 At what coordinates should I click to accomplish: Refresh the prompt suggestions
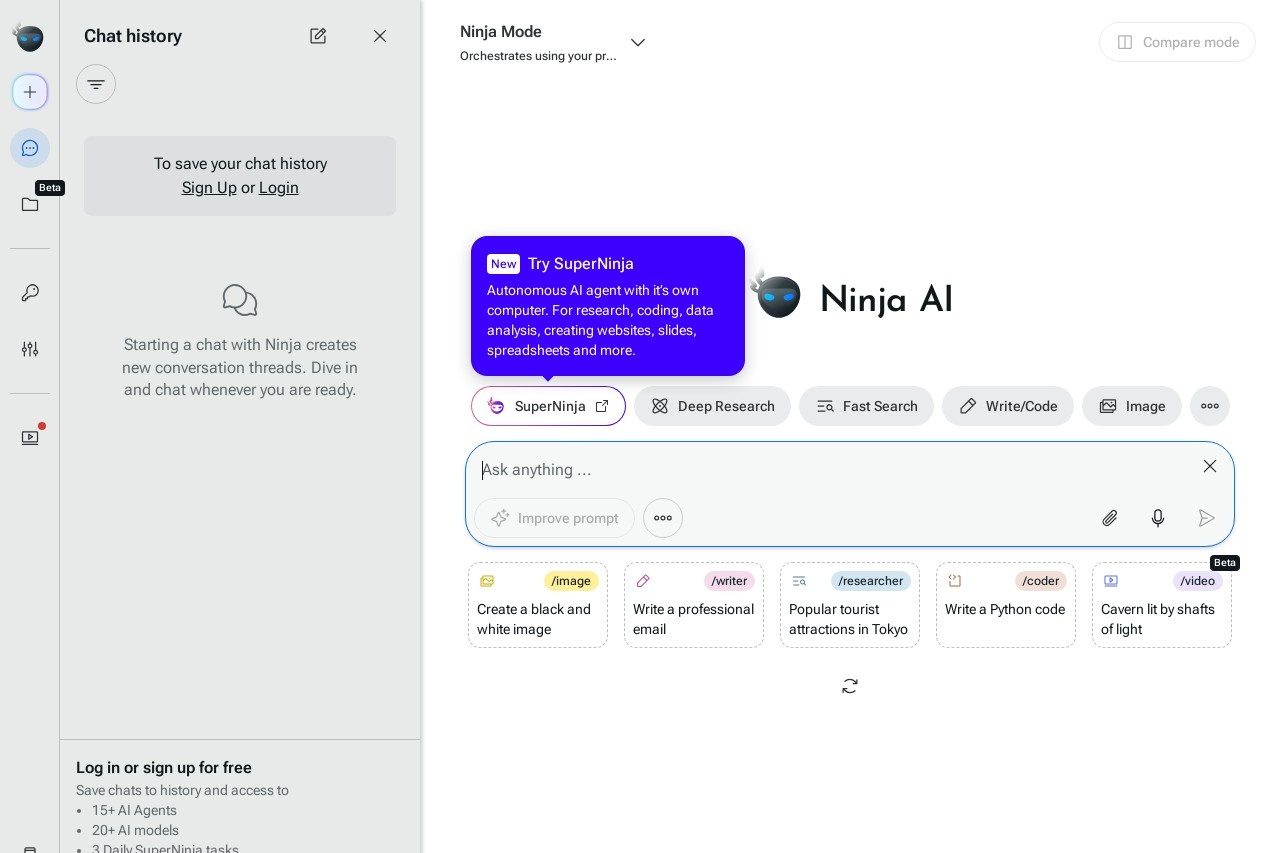850,686
